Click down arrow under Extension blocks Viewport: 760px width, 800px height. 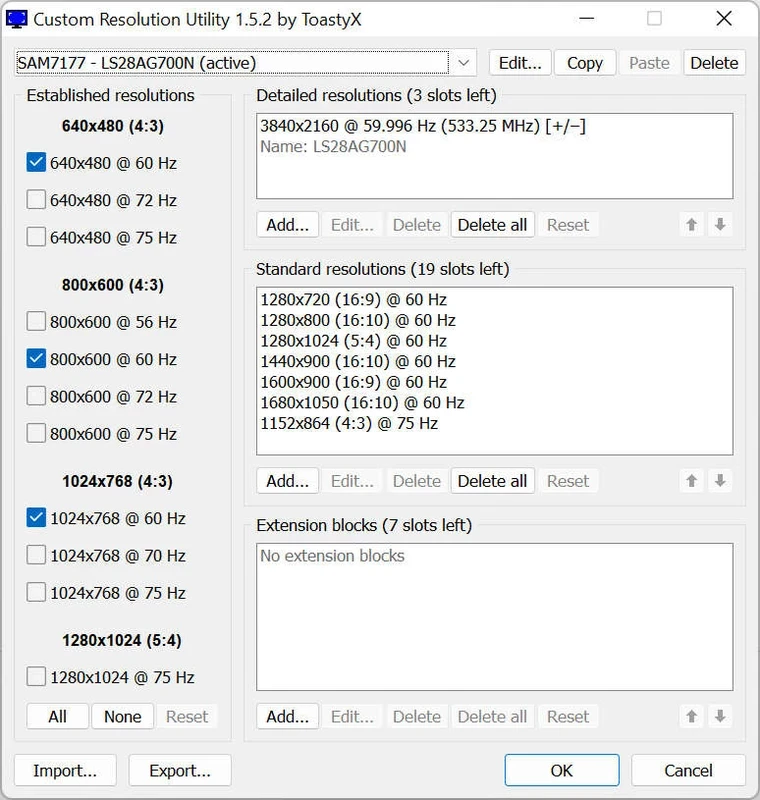(x=719, y=717)
